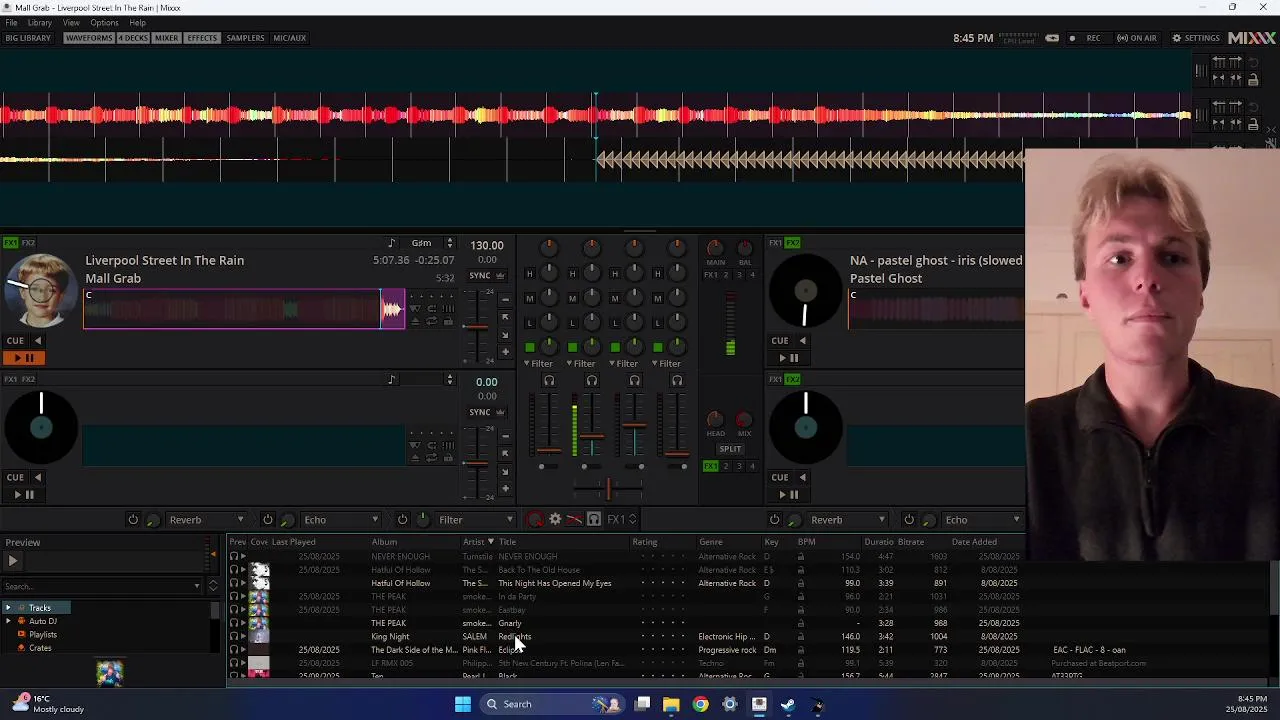Toggle the fourth channel's headphone cue button
Image resolution: width=1280 pixels, height=720 pixels.
pos(677,380)
